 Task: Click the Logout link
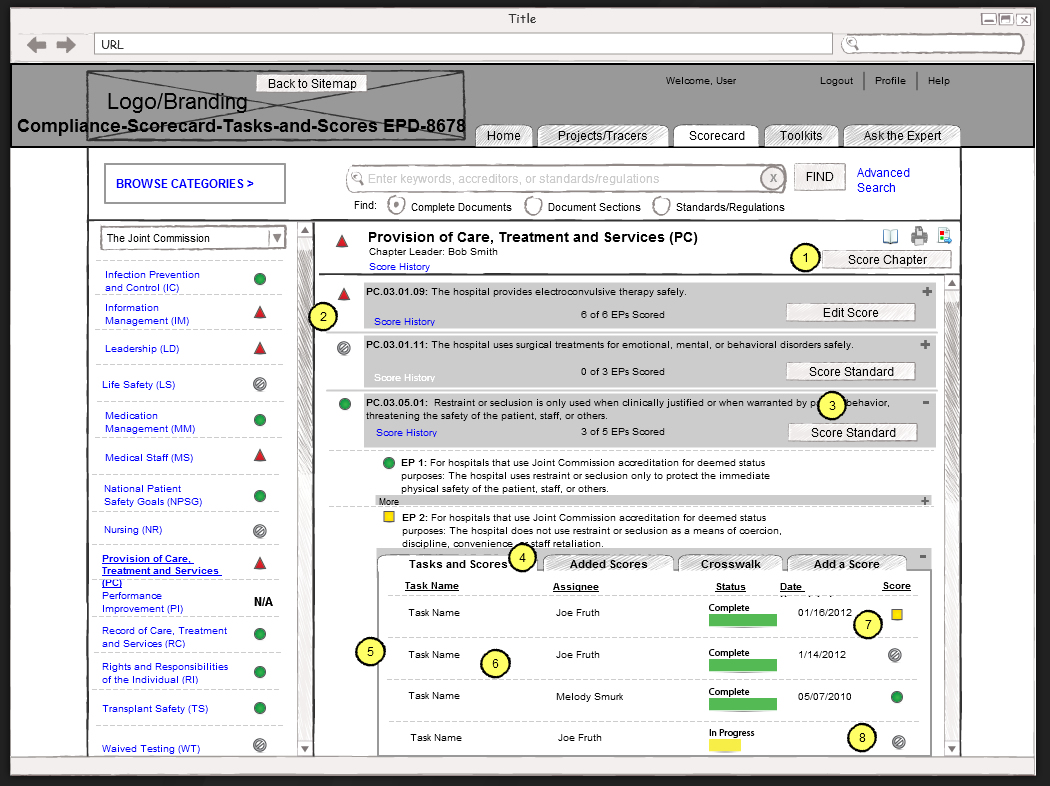pyautogui.click(x=836, y=80)
